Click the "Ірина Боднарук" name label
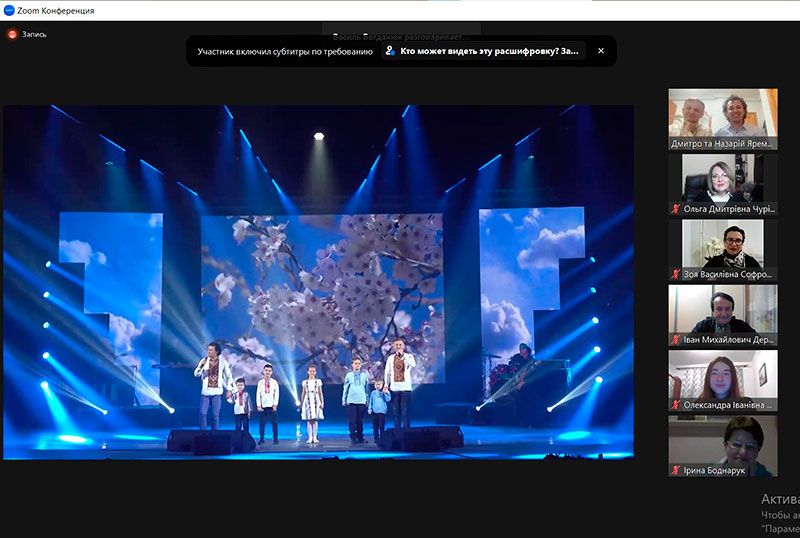Viewport: 800px width, 538px height. click(x=714, y=470)
